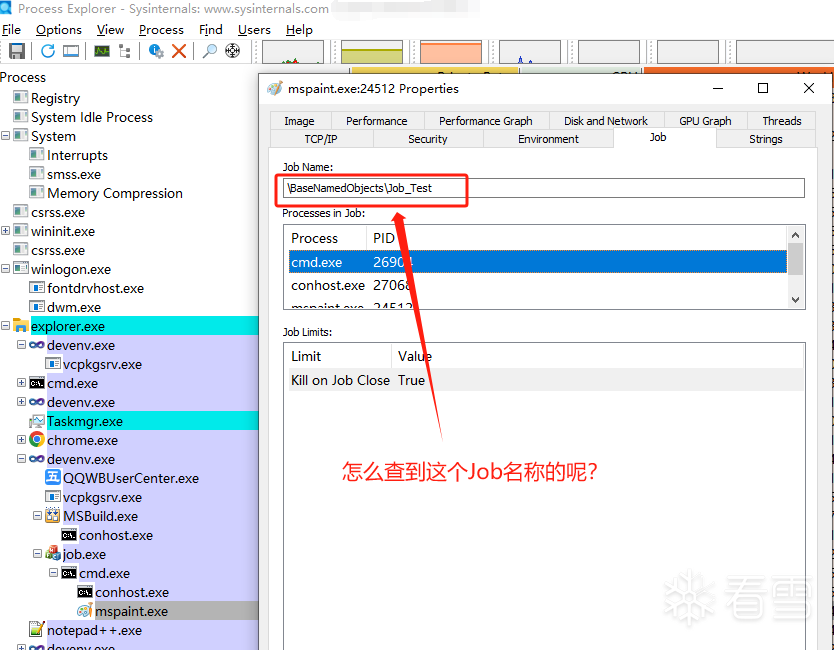Click the chrome.exe process icon
Image resolution: width=834 pixels, height=650 pixels.
pos(37,439)
